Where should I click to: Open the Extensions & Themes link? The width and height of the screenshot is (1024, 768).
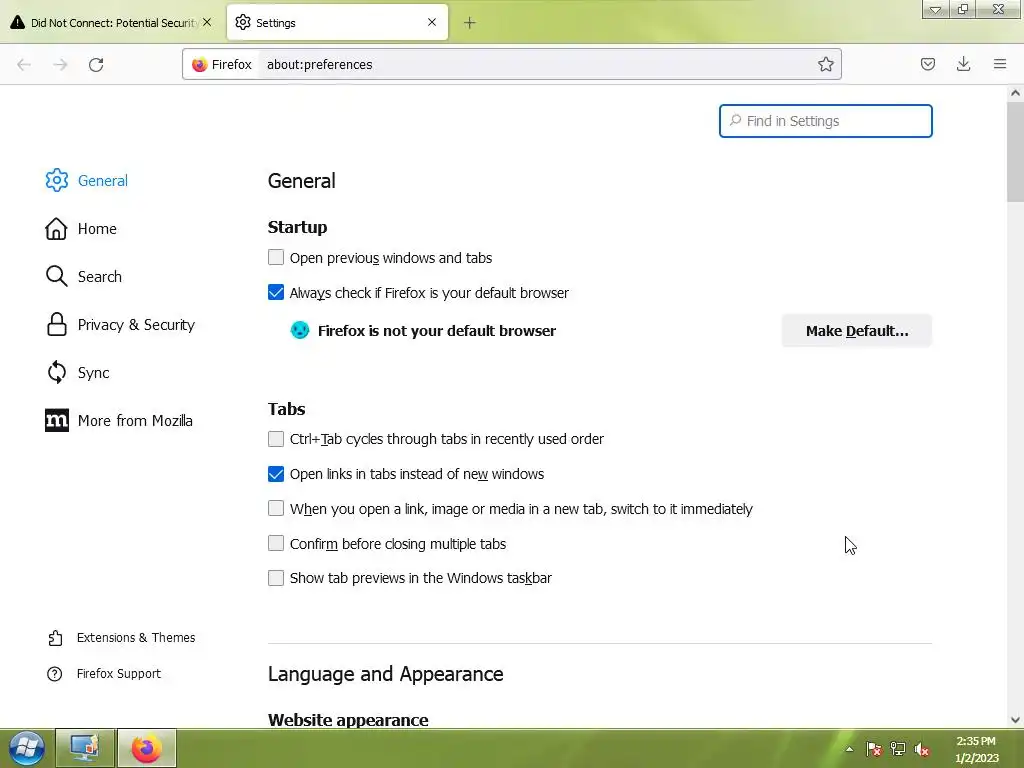tap(136, 637)
